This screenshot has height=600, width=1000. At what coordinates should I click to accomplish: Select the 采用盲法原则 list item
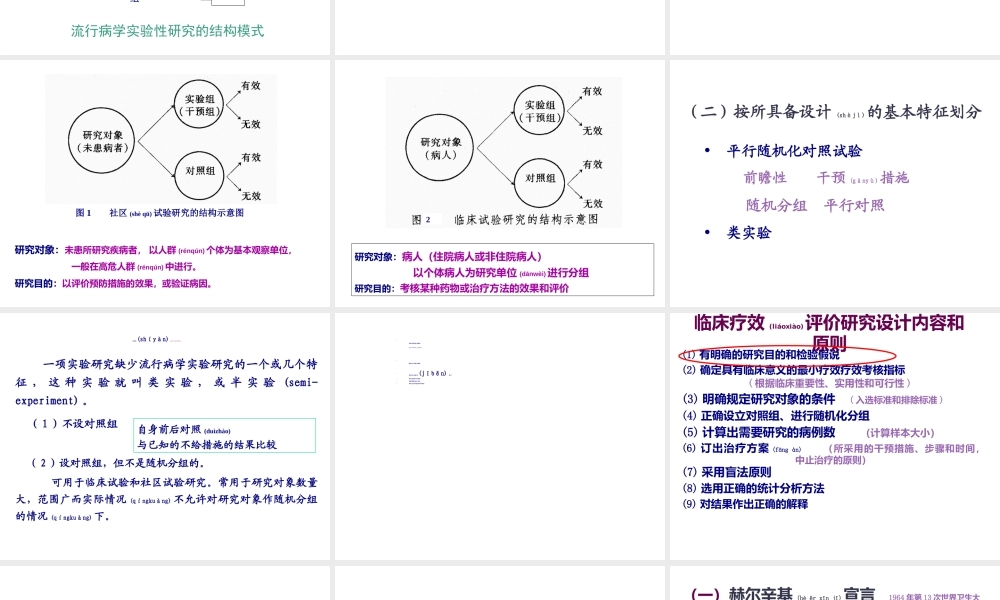coord(726,474)
